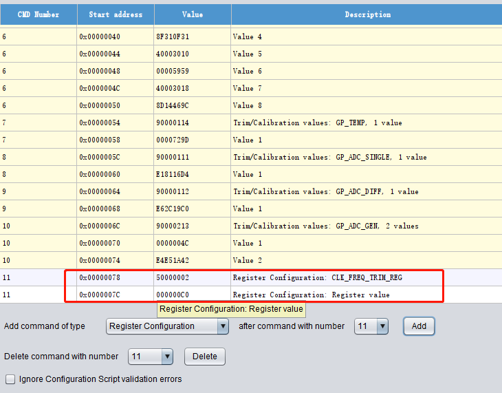
Task: Select the Value 8 description cell
Action: point(366,106)
